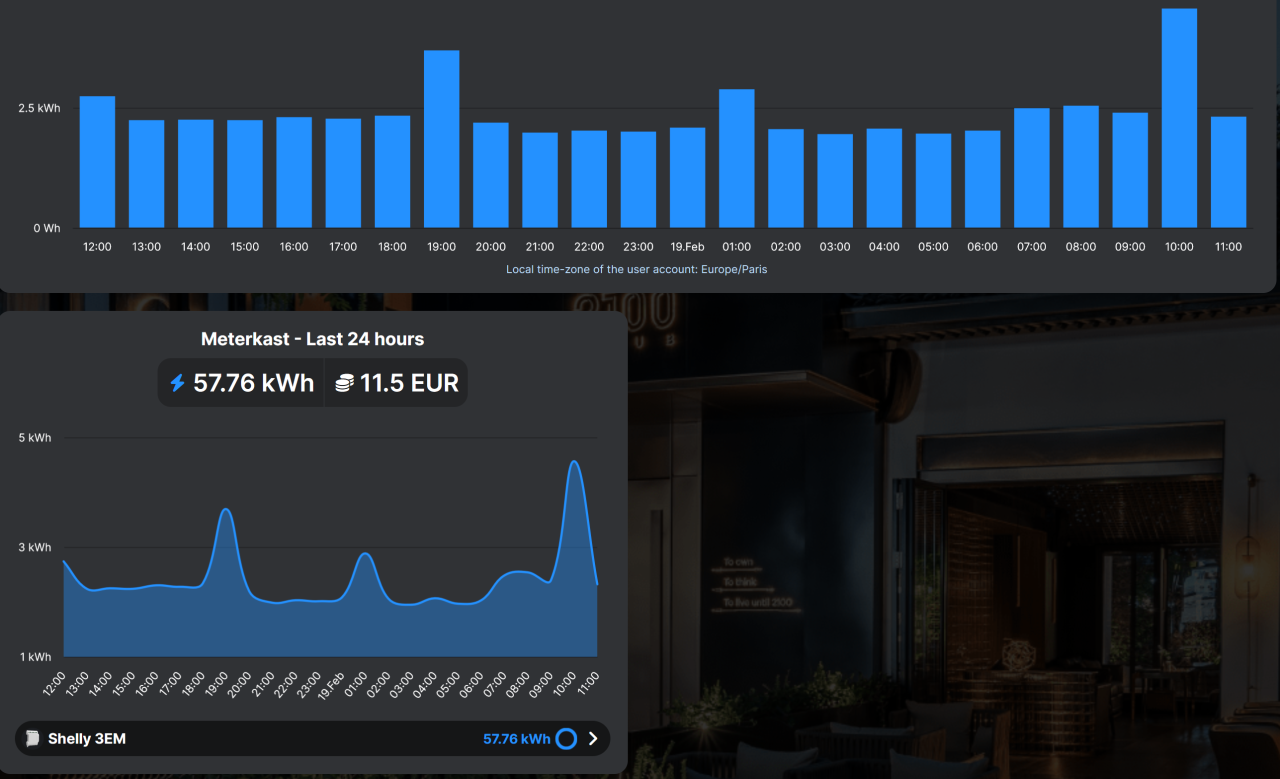Click the last bar at 11:00 in the bar chart
Viewport: 1280px width, 779px height.
click(1228, 172)
